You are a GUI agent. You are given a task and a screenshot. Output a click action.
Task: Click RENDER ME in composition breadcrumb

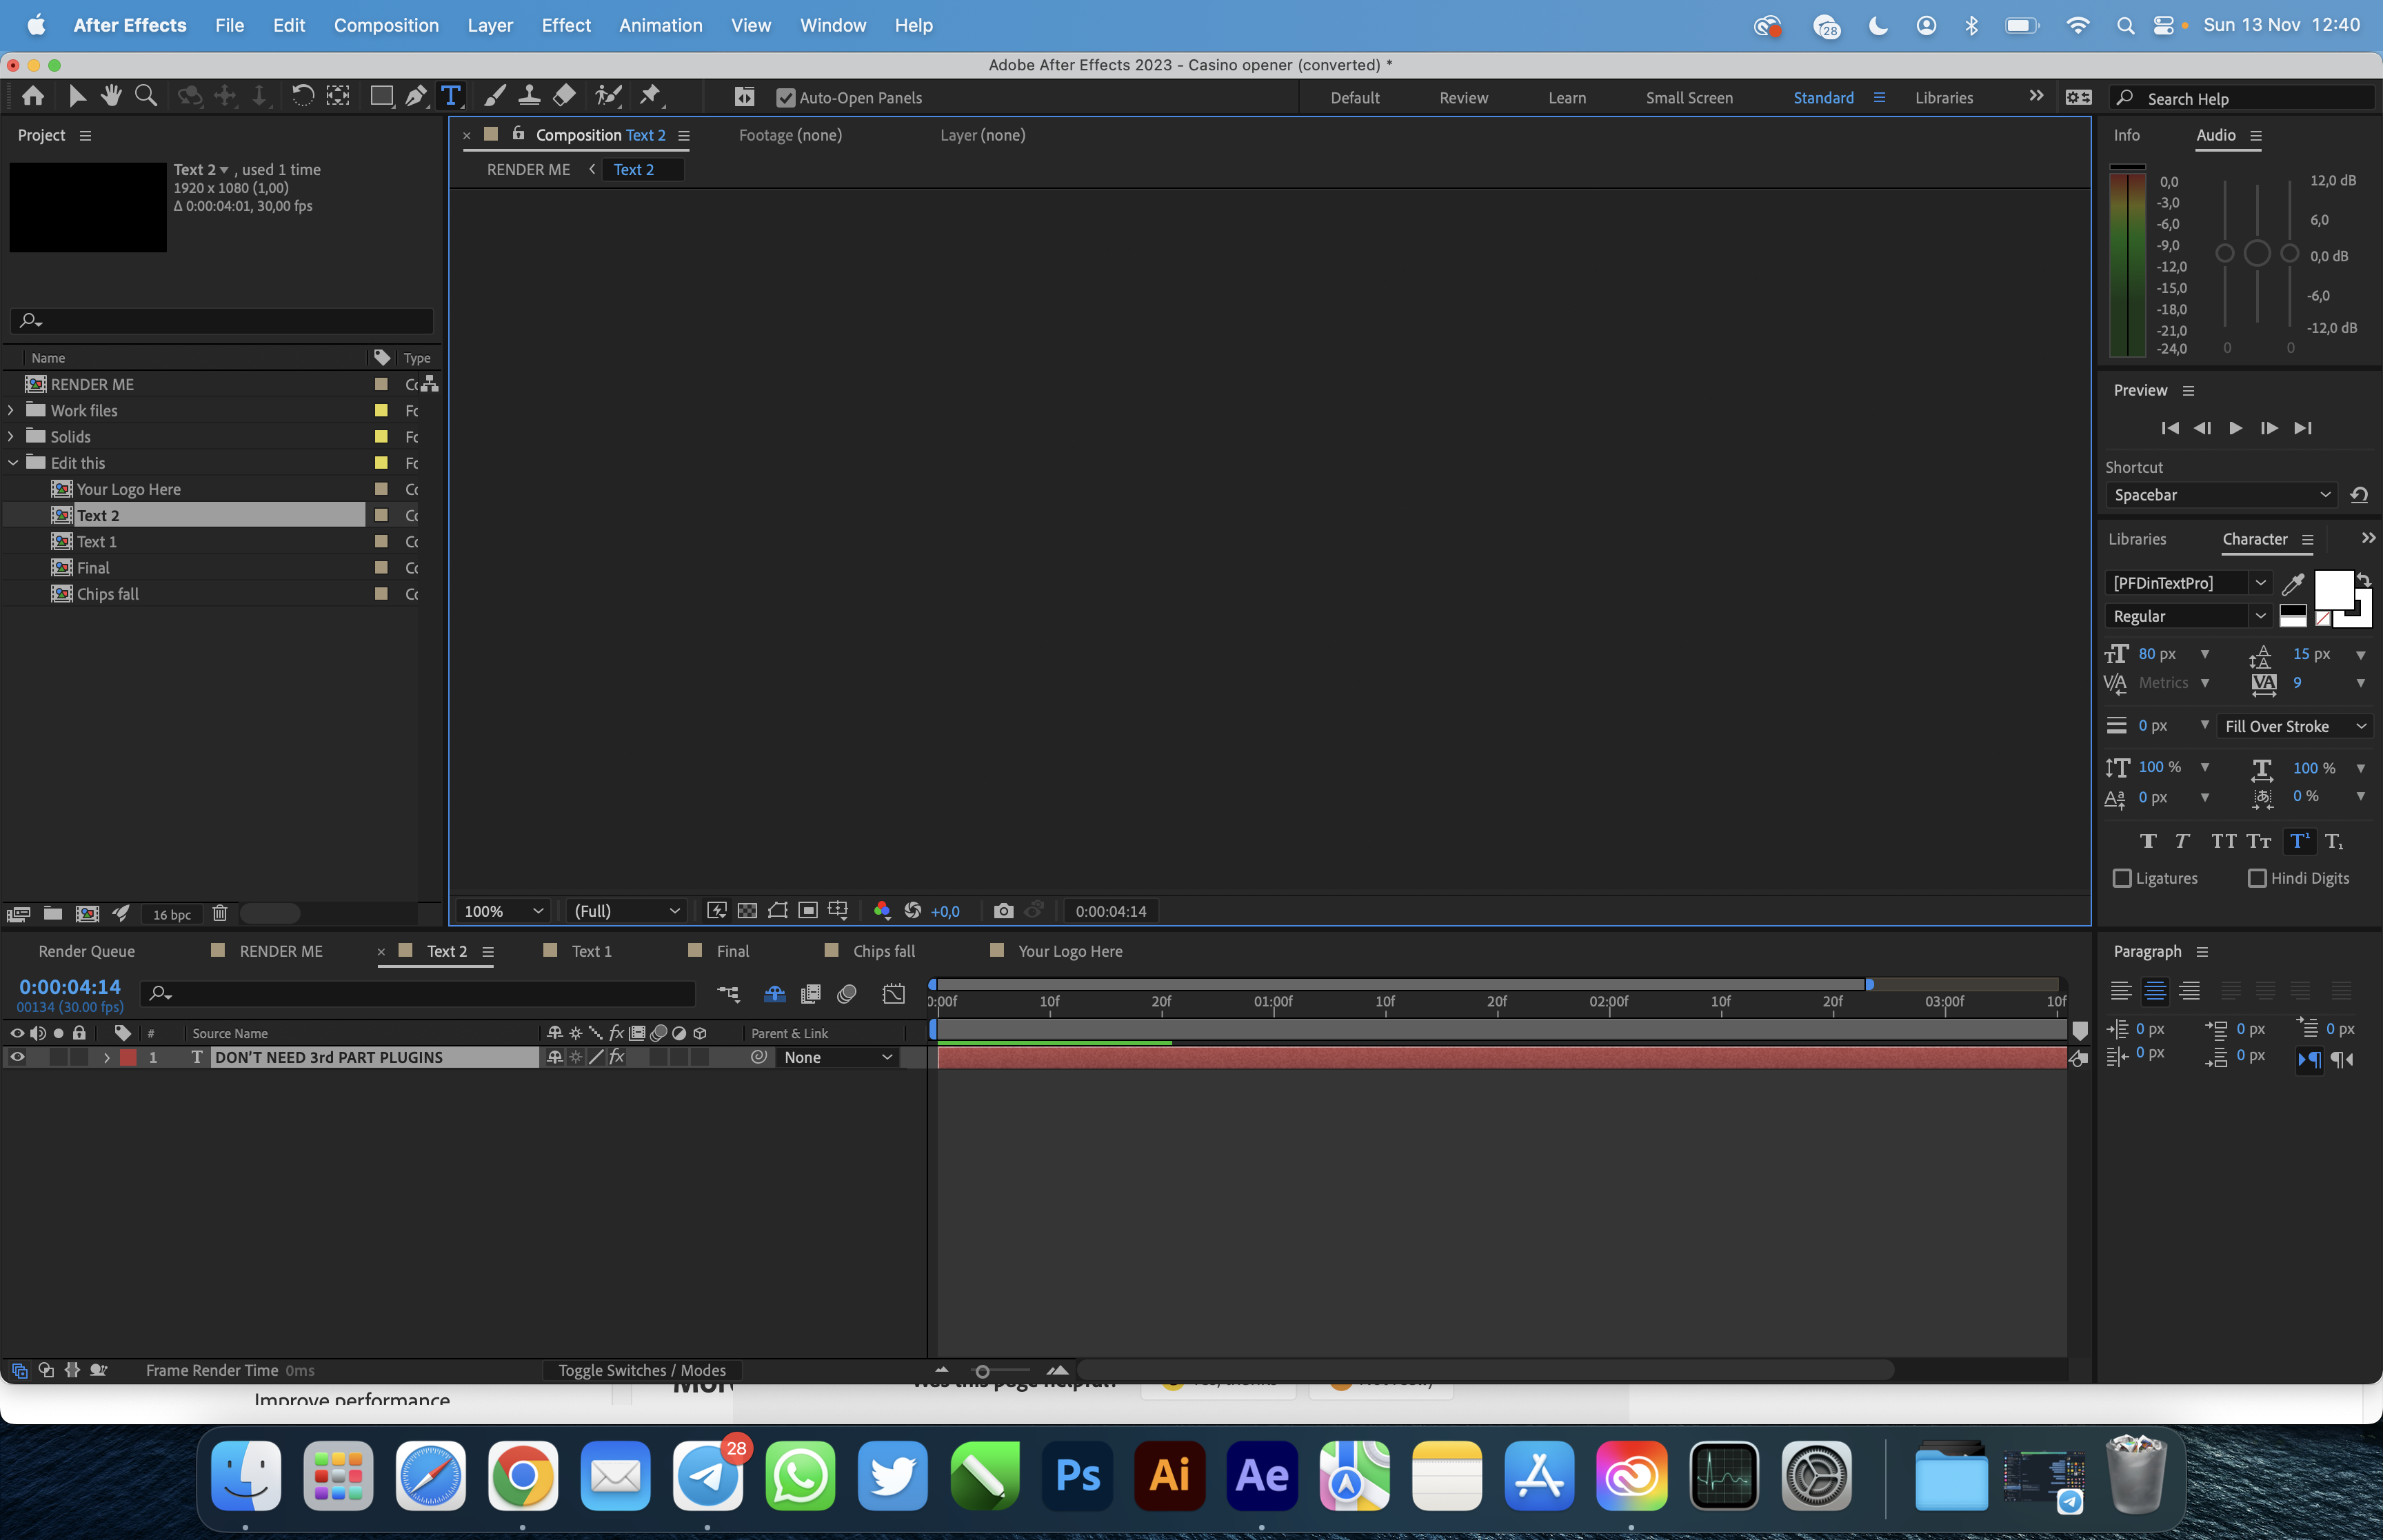(528, 169)
